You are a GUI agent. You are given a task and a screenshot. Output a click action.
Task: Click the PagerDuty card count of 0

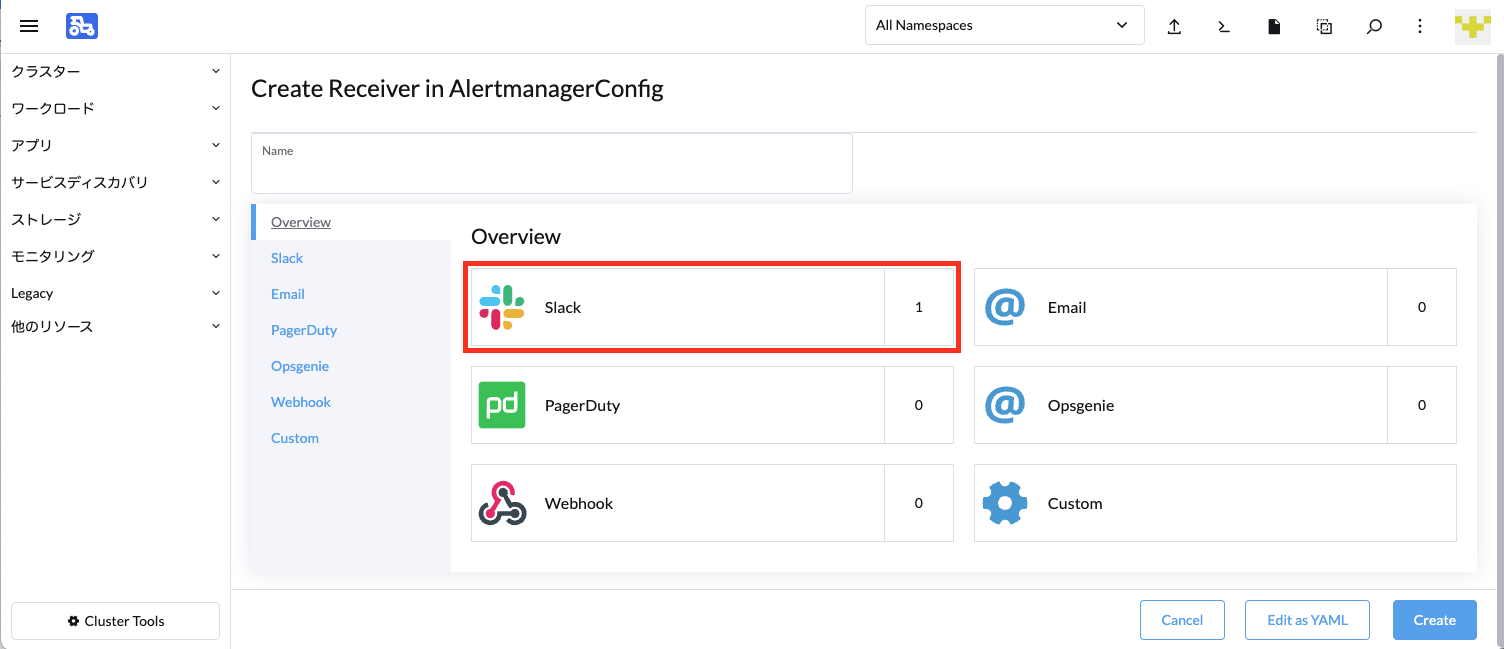[x=919, y=405]
